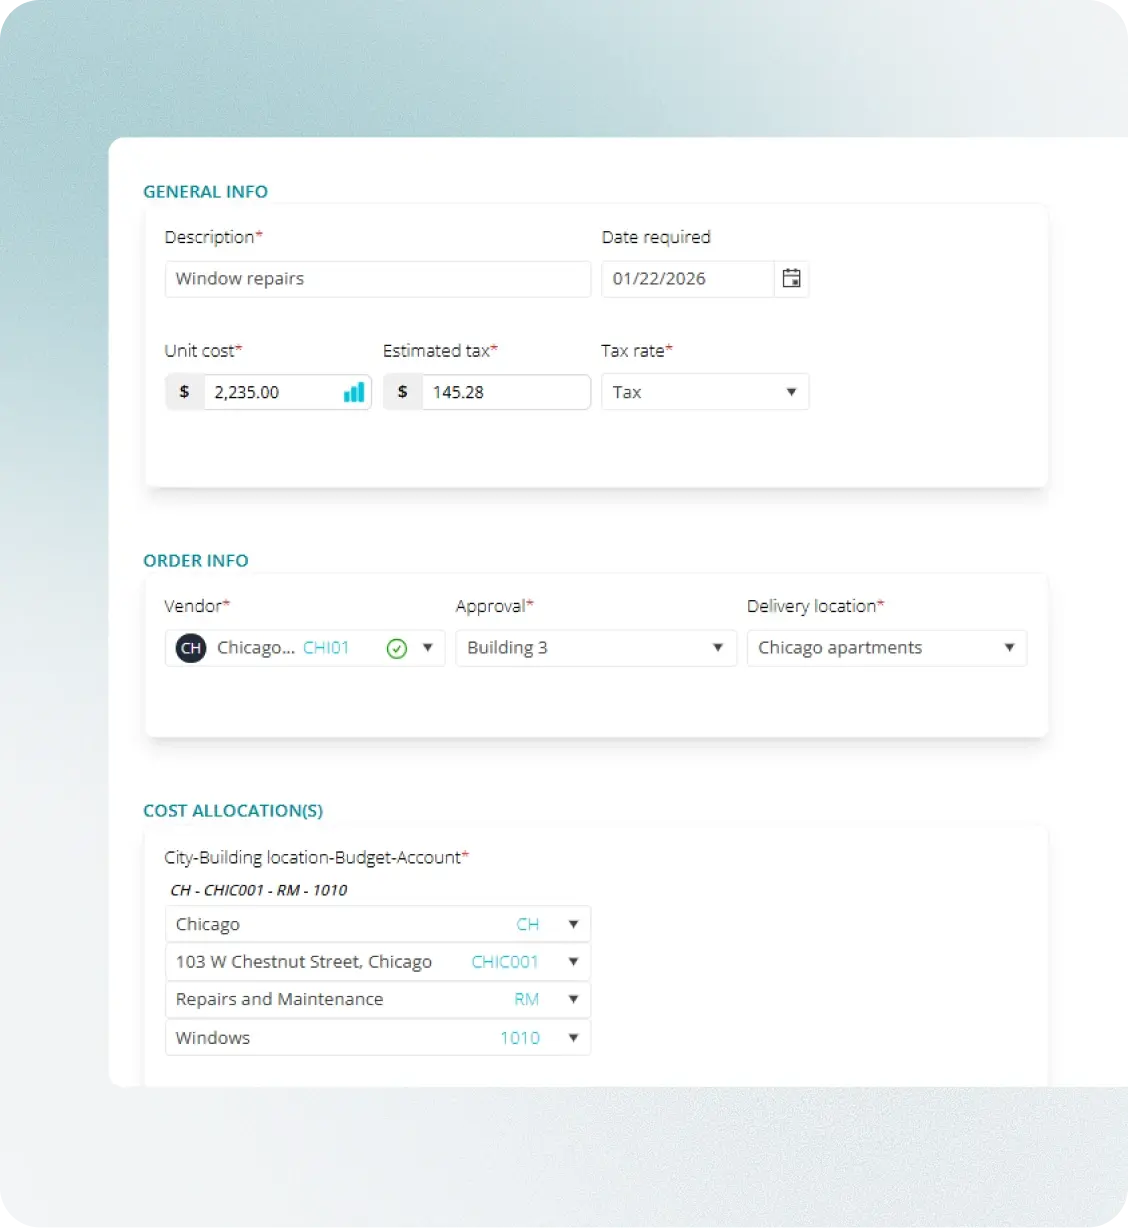This screenshot has width=1128, height=1228.
Task: Click the ORDER INFO heading
Action: (x=196, y=561)
